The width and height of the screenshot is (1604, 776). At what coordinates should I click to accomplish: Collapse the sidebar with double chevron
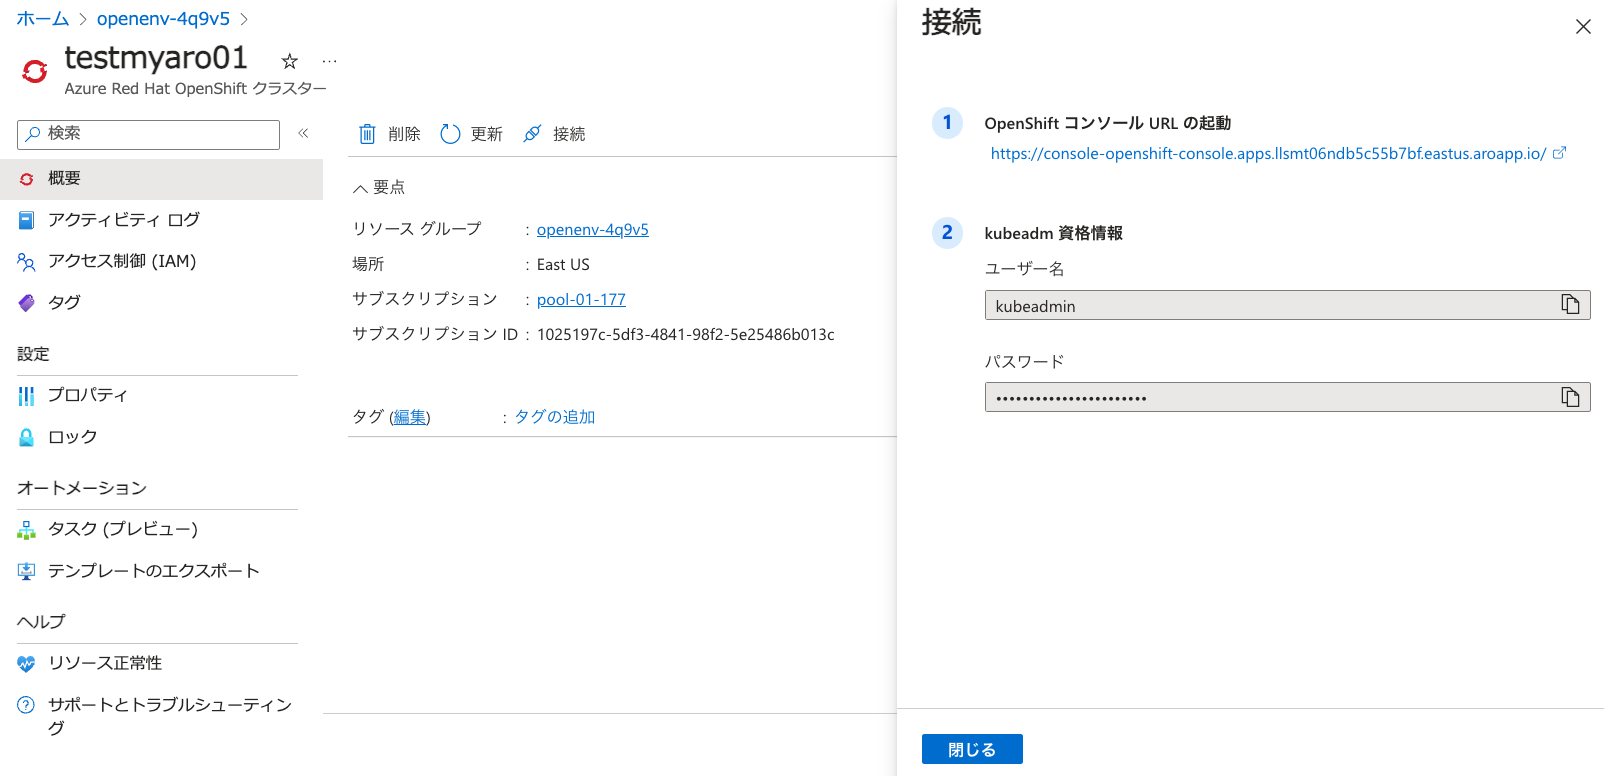coord(303,133)
